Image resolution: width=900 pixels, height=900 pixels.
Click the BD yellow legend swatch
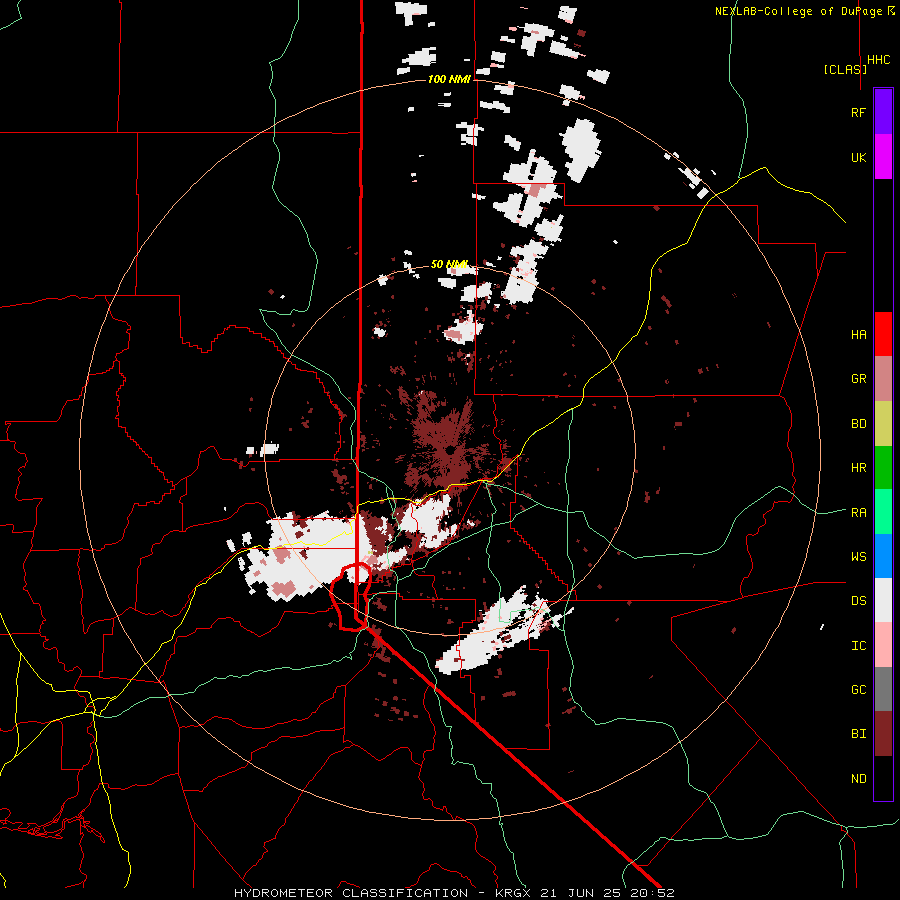883,424
